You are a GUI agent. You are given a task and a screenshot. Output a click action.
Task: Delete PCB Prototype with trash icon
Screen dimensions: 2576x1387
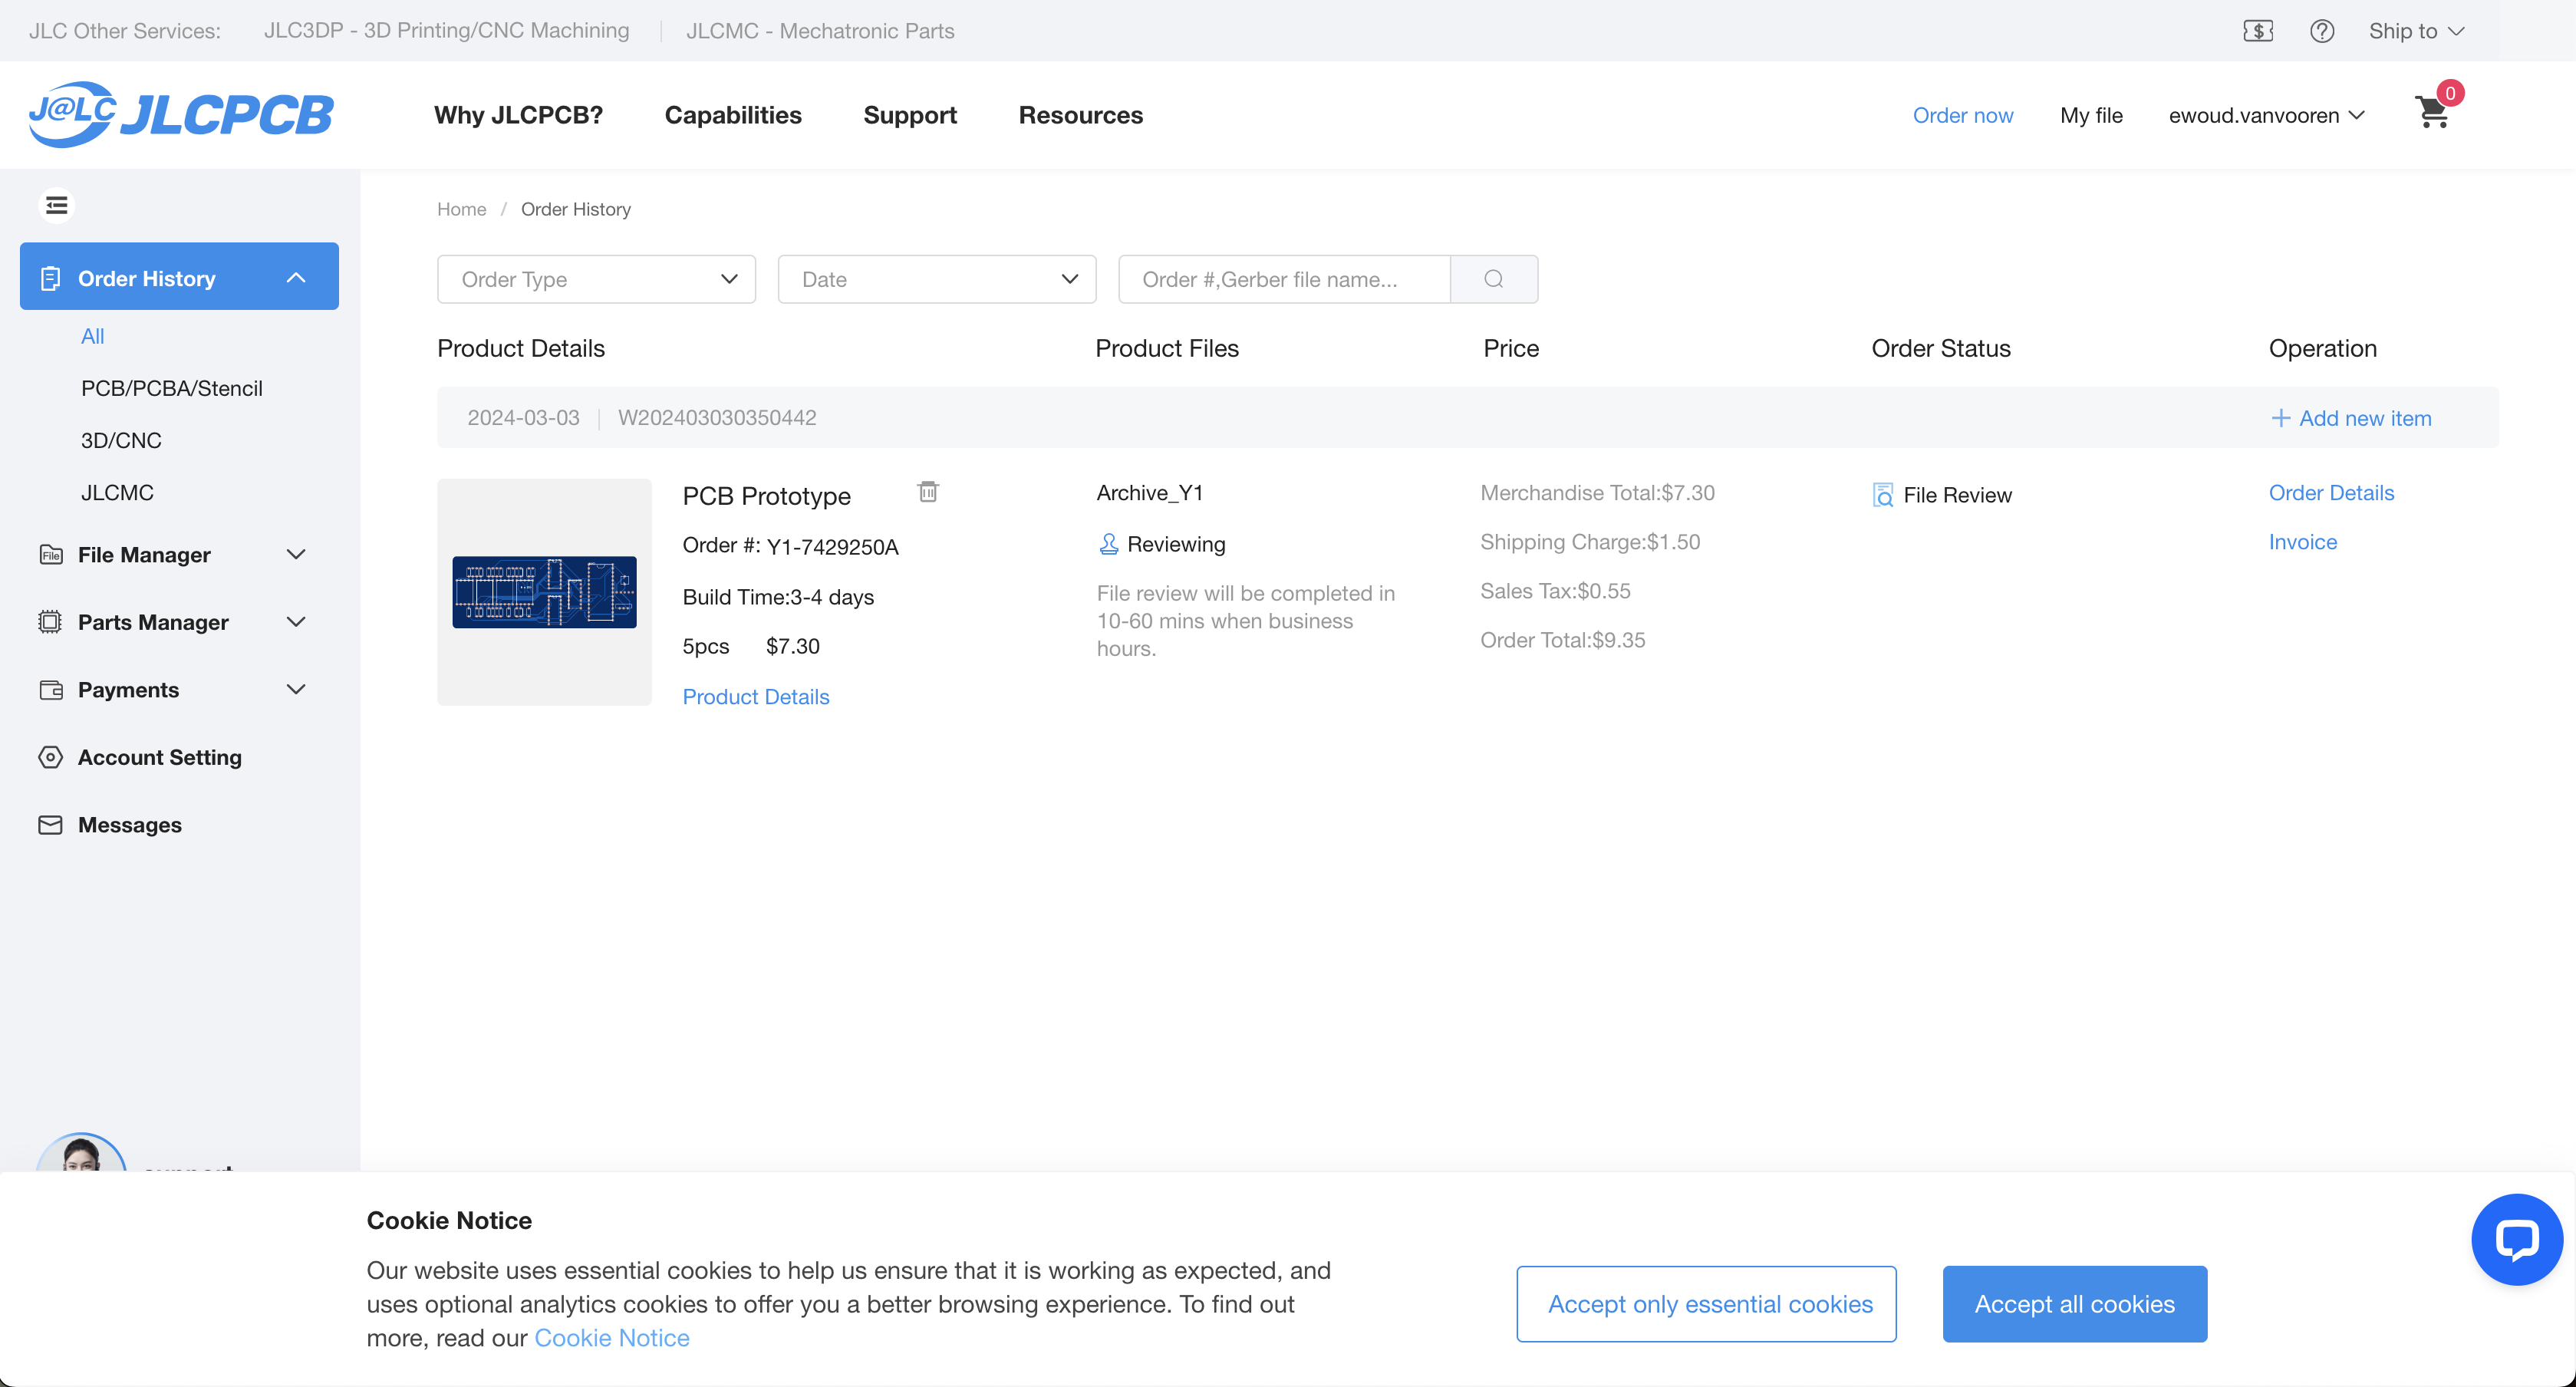(928, 492)
